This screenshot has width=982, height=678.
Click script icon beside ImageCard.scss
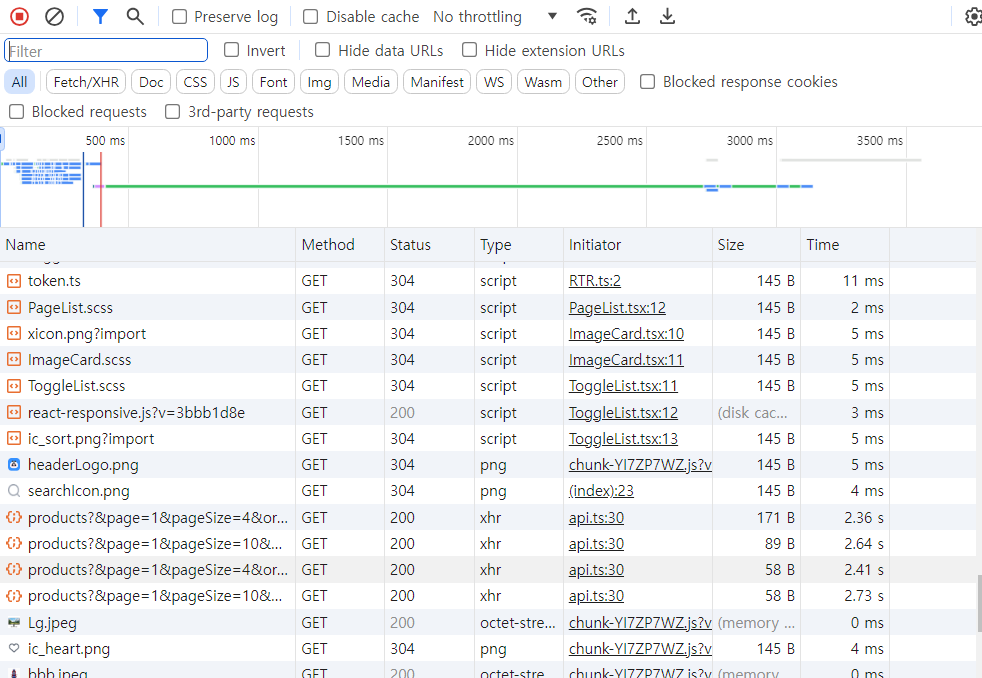click(x=14, y=360)
